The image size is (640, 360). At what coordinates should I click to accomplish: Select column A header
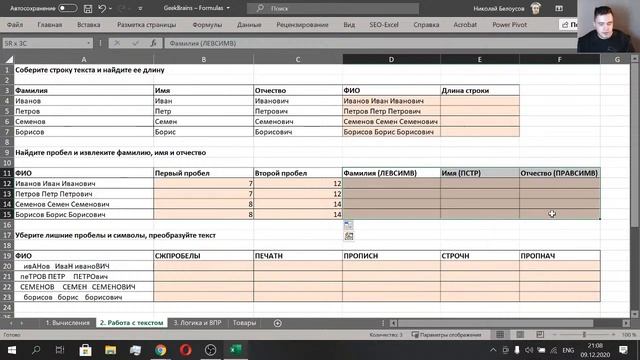[x=84, y=60]
